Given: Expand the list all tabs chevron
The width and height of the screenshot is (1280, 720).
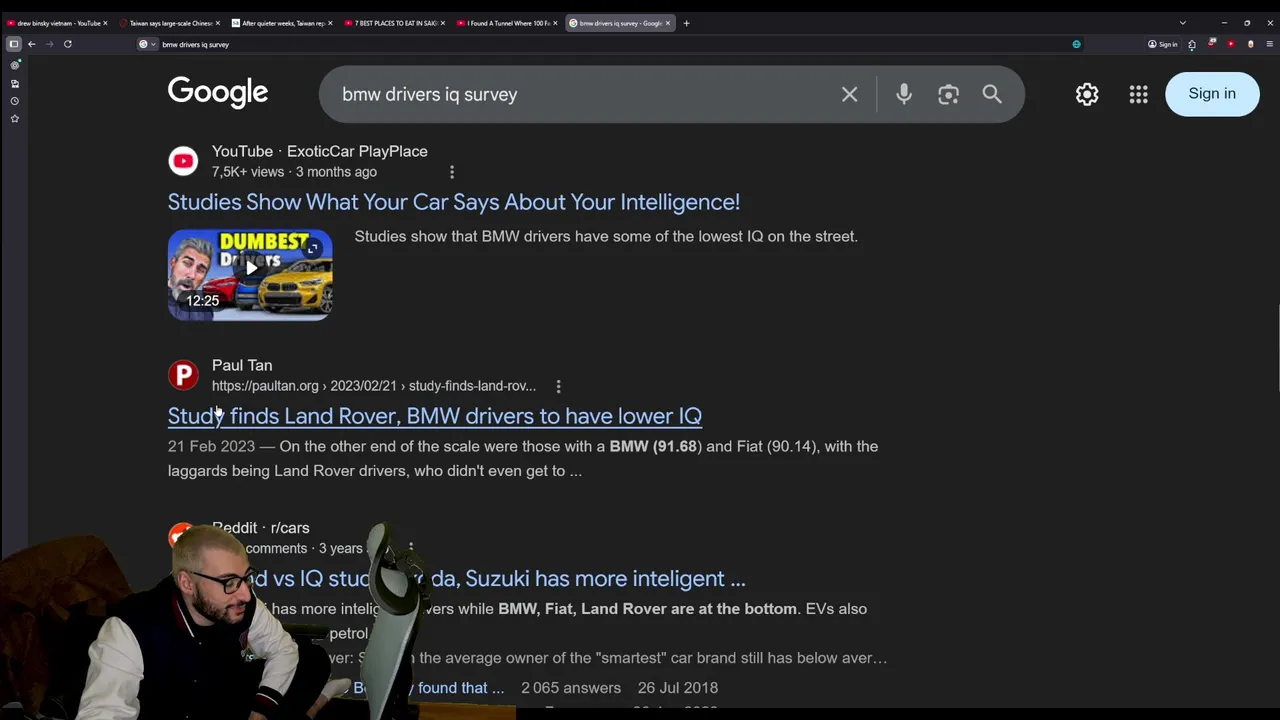Looking at the screenshot, I should 1183,23.
